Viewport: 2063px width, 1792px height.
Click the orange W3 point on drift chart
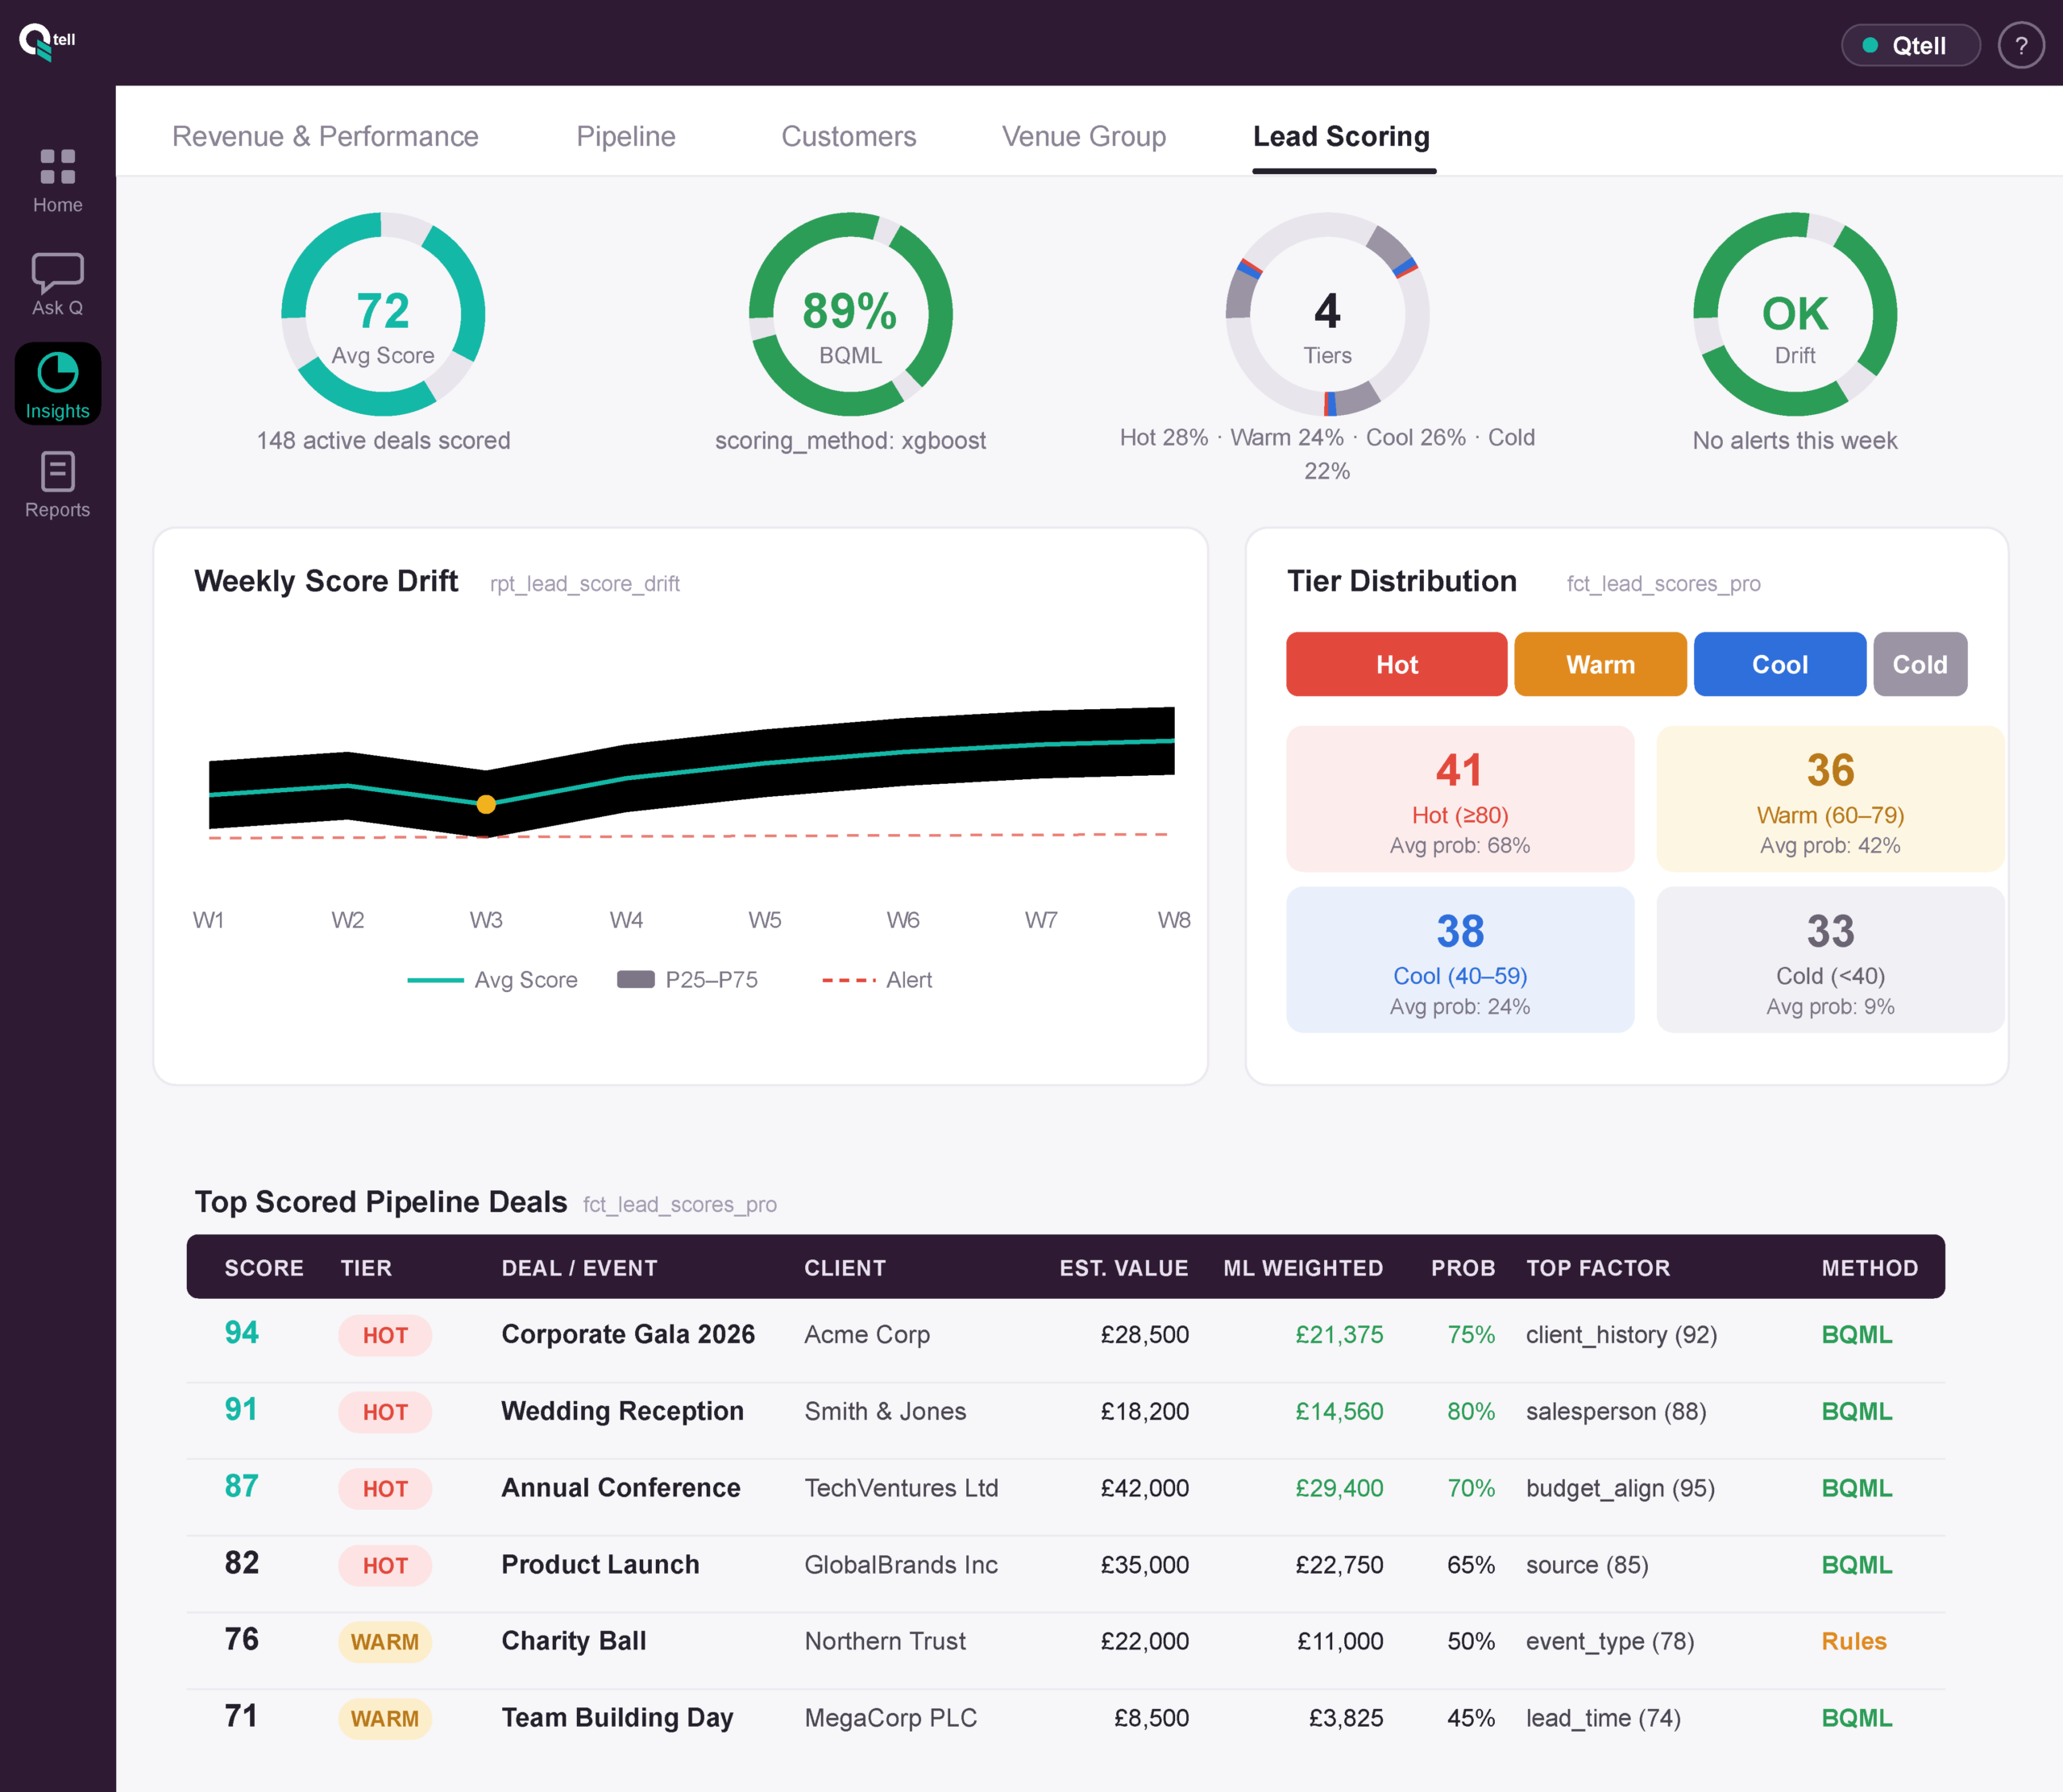point(486,804)
